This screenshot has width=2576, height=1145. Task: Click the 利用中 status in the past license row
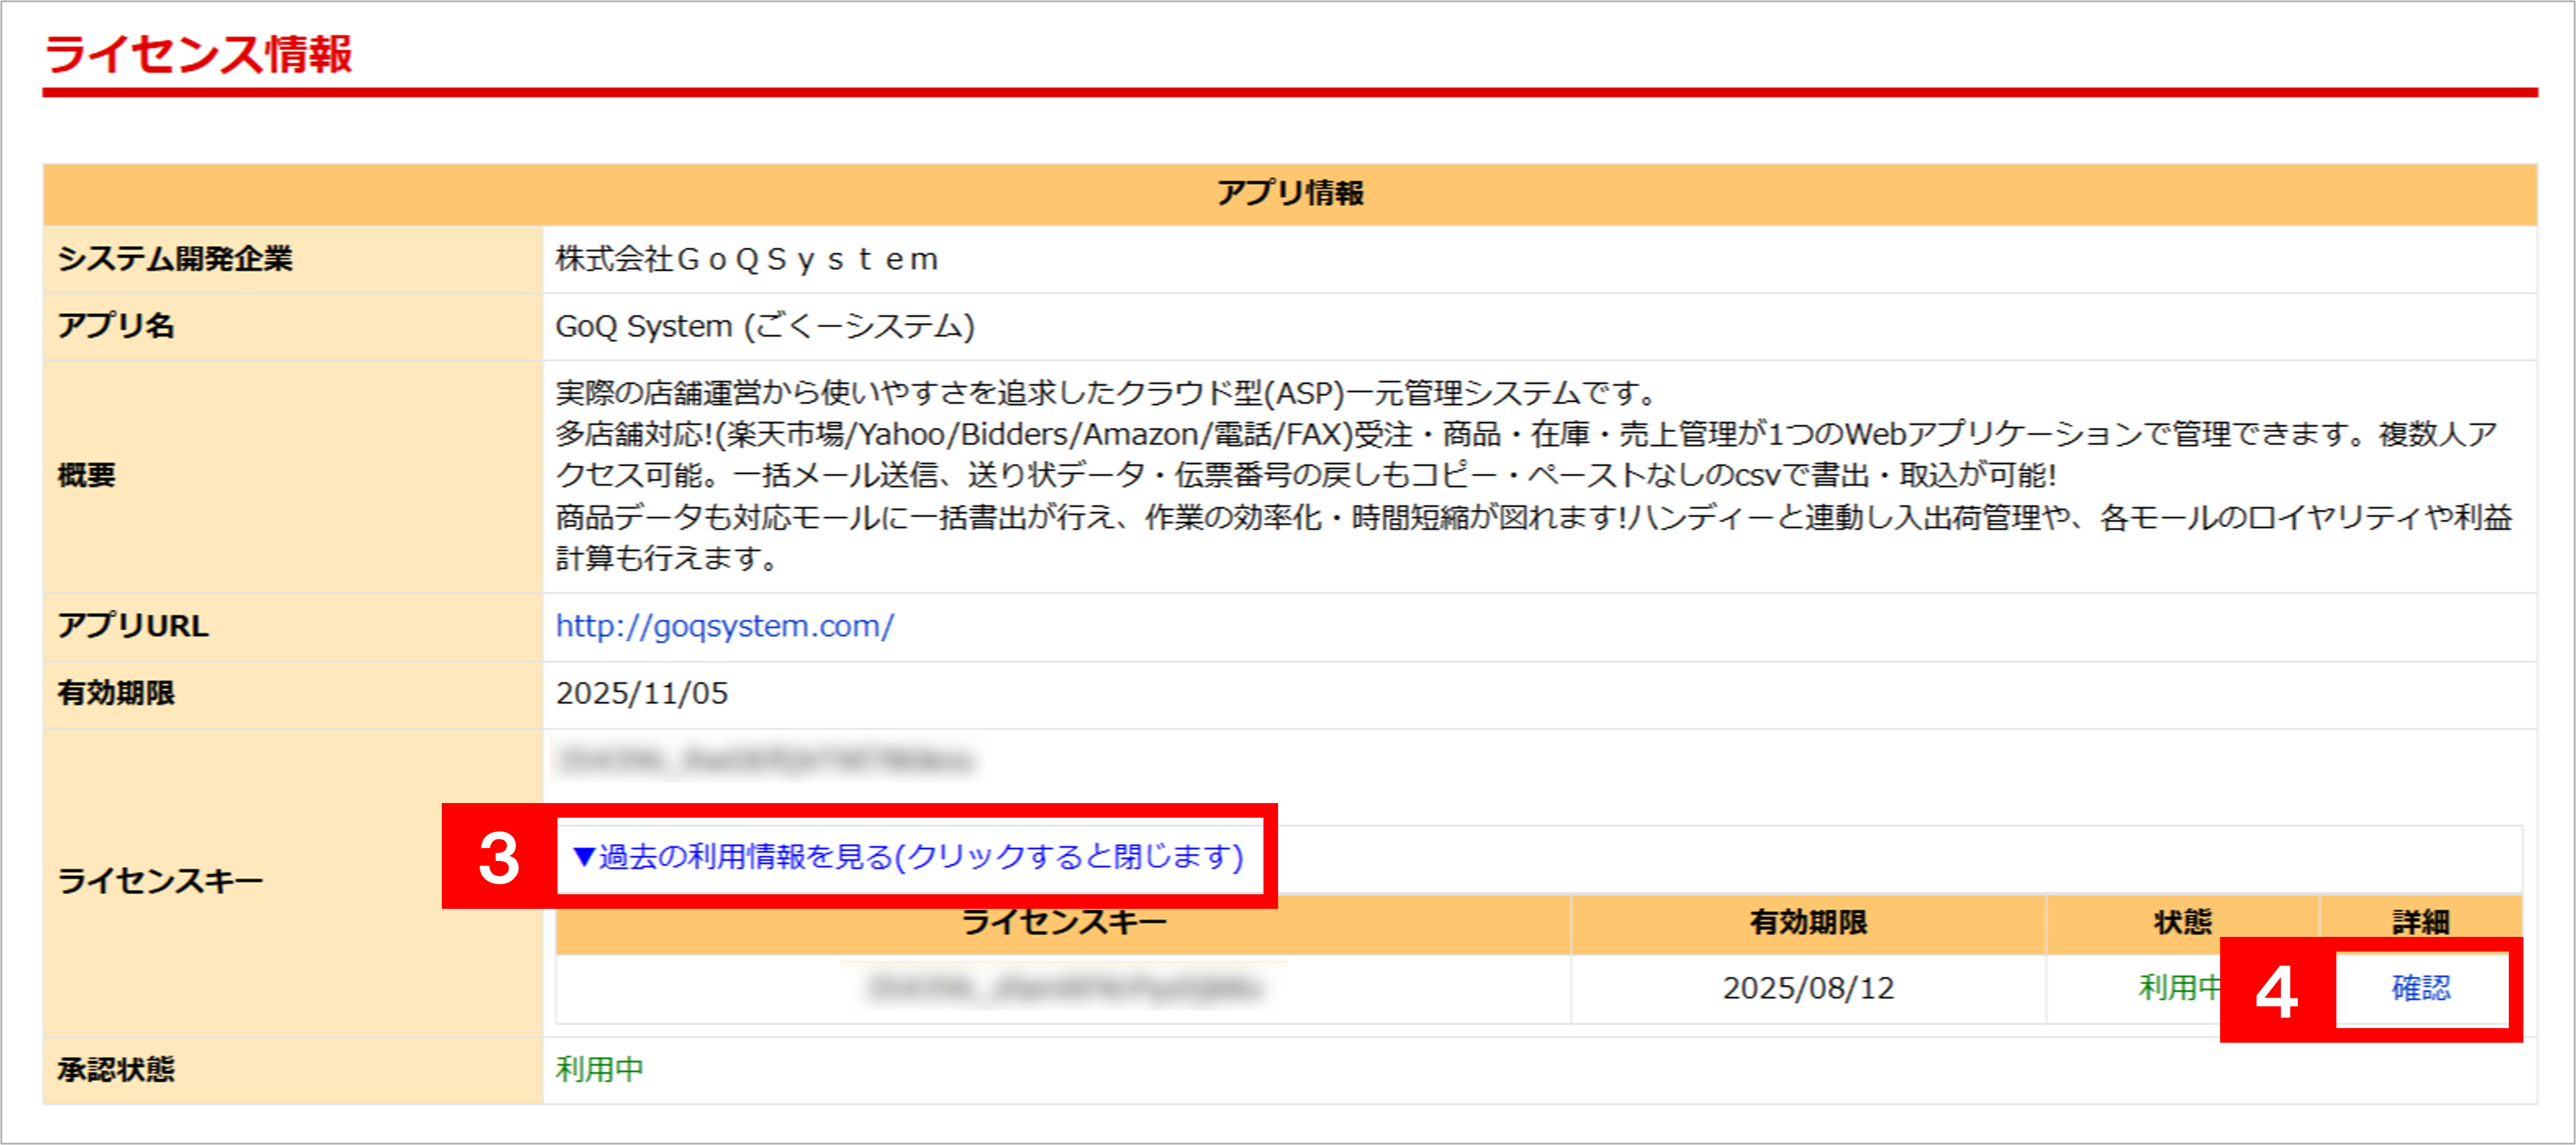tap(2180, 988)
